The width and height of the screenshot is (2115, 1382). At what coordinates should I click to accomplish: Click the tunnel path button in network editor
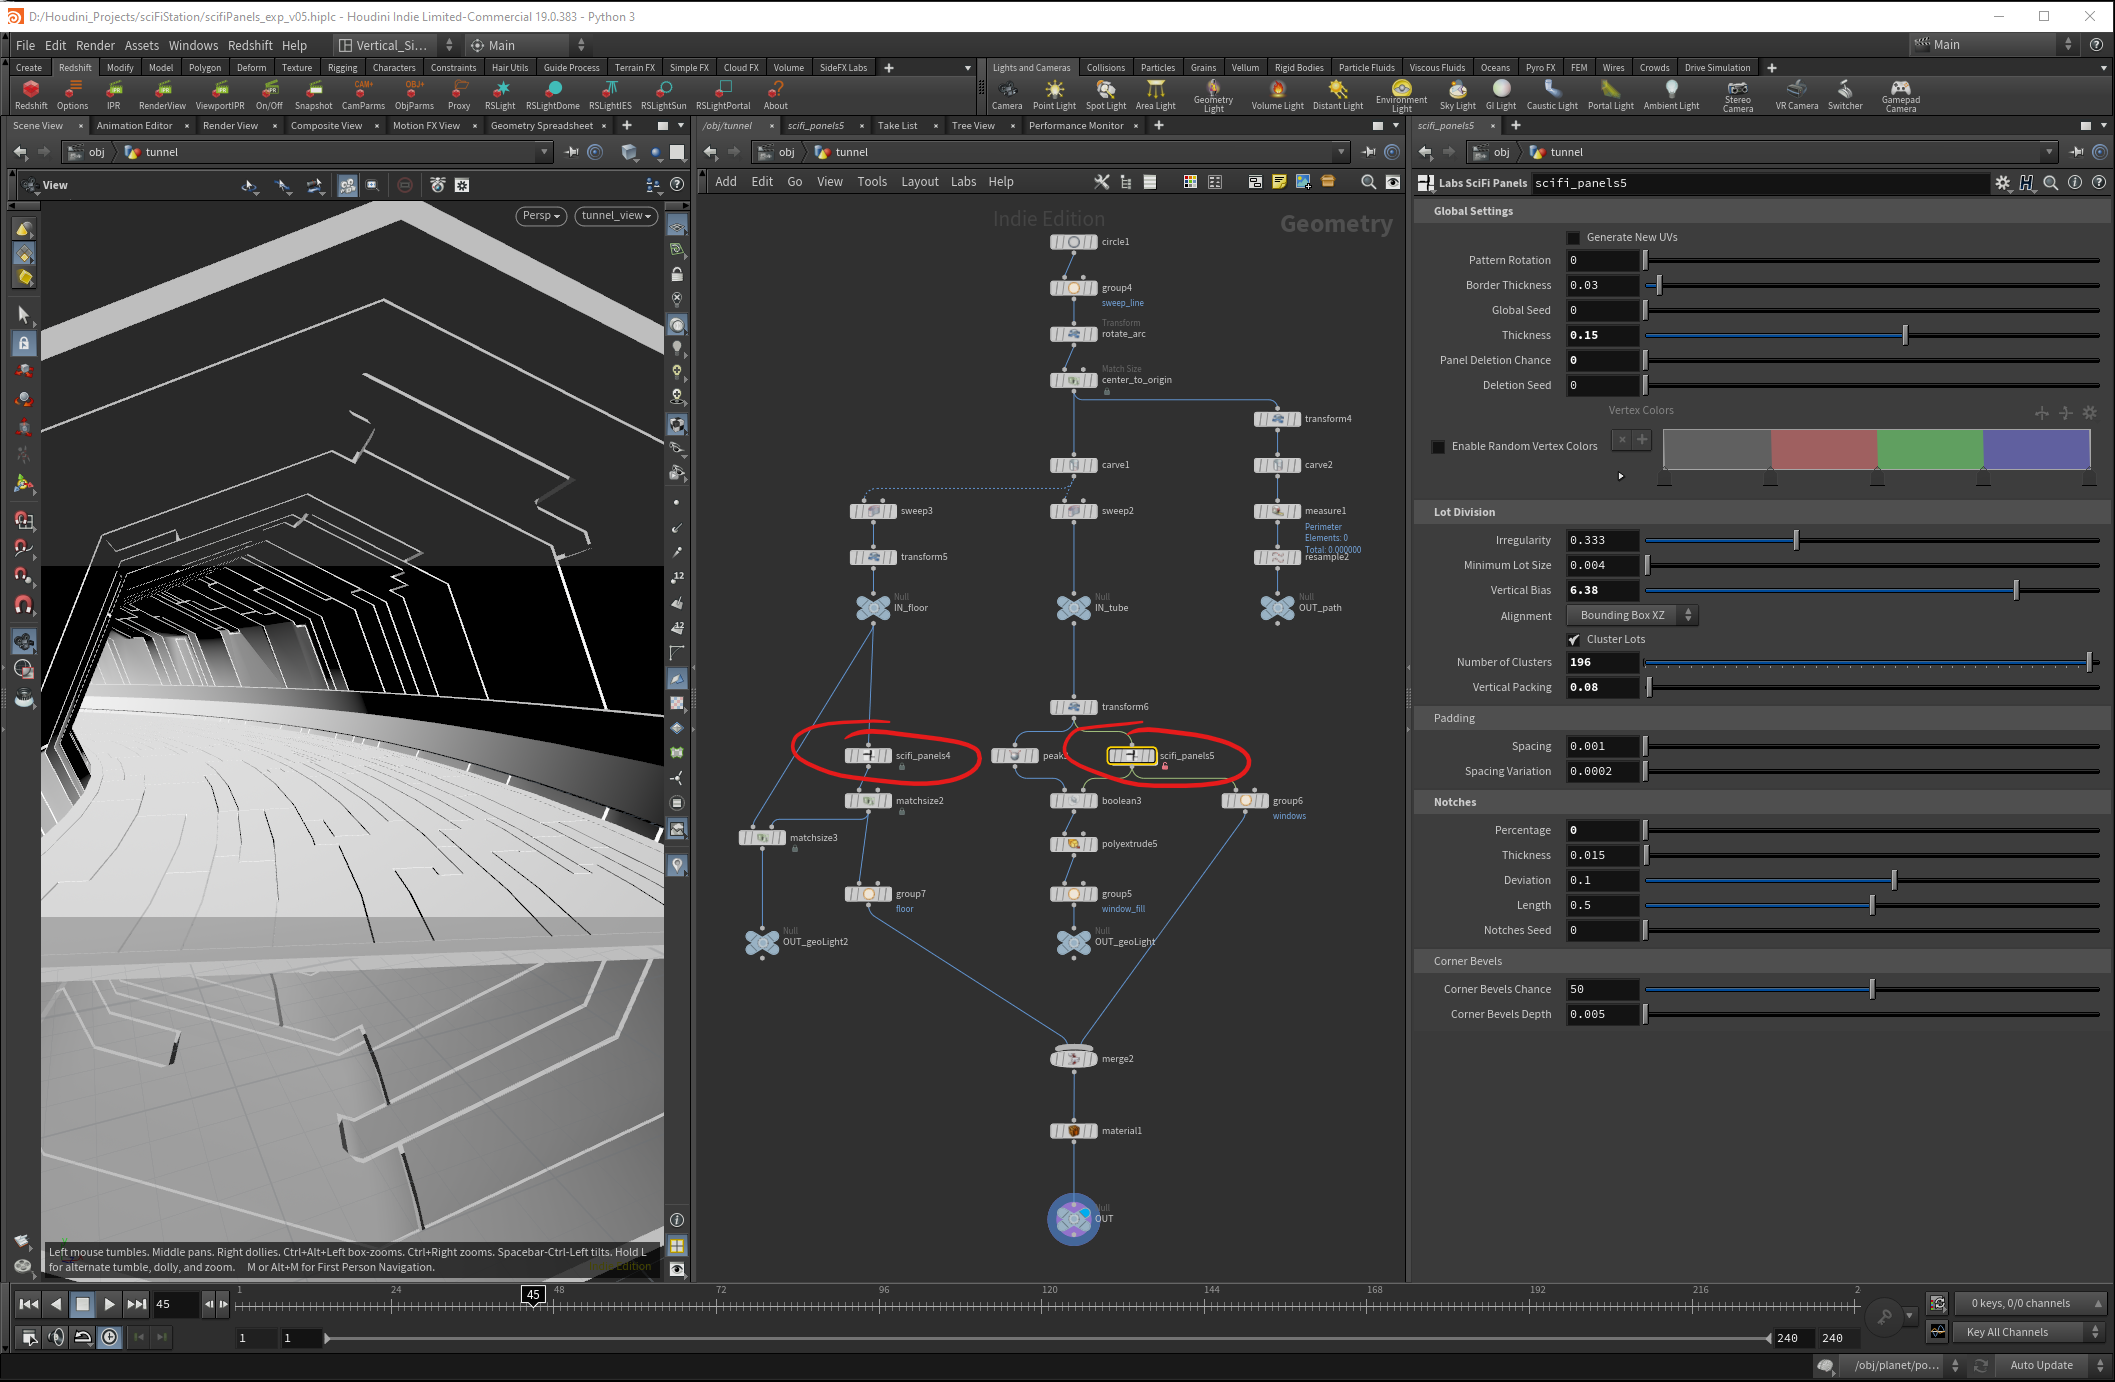841,152
